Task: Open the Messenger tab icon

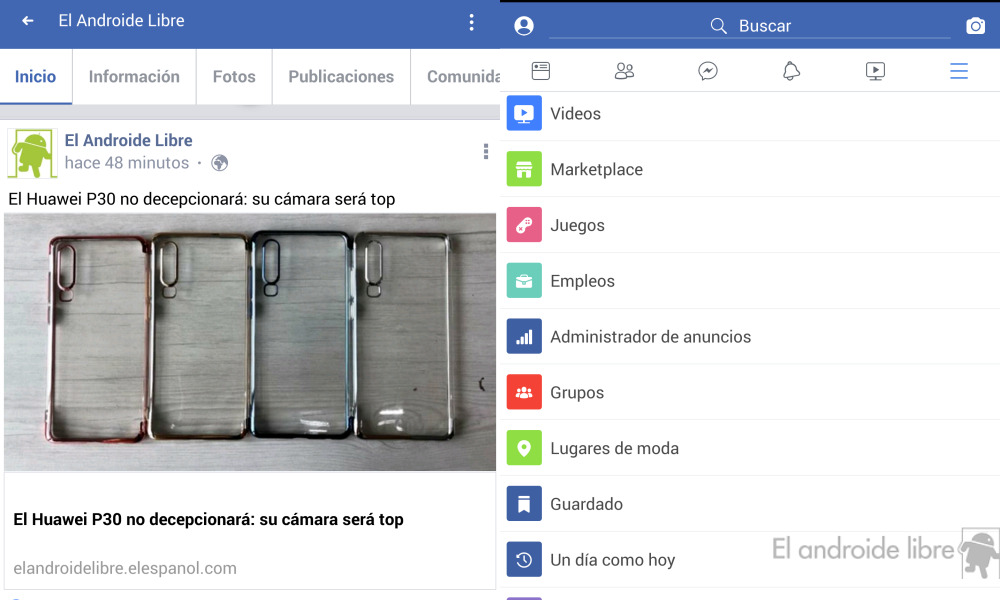Action: pos(708,71)
